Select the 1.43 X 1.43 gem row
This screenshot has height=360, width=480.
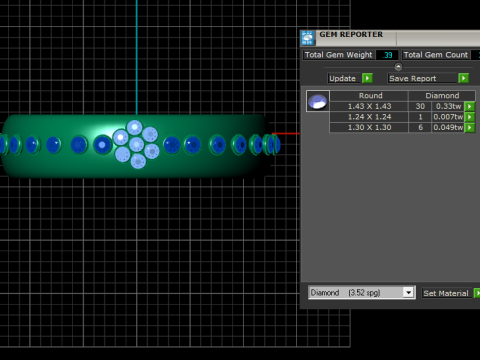tap(402, 106)
